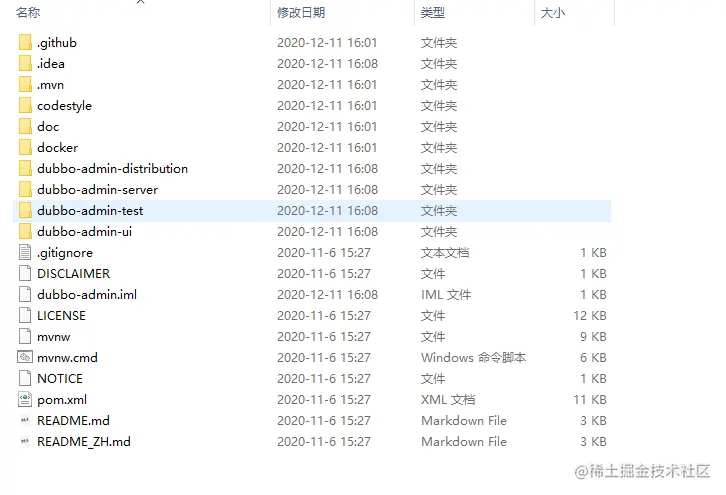Sort by the 修改日期 column header
The height and width of the screenshot is (495, 726).
tap(301, 13)
